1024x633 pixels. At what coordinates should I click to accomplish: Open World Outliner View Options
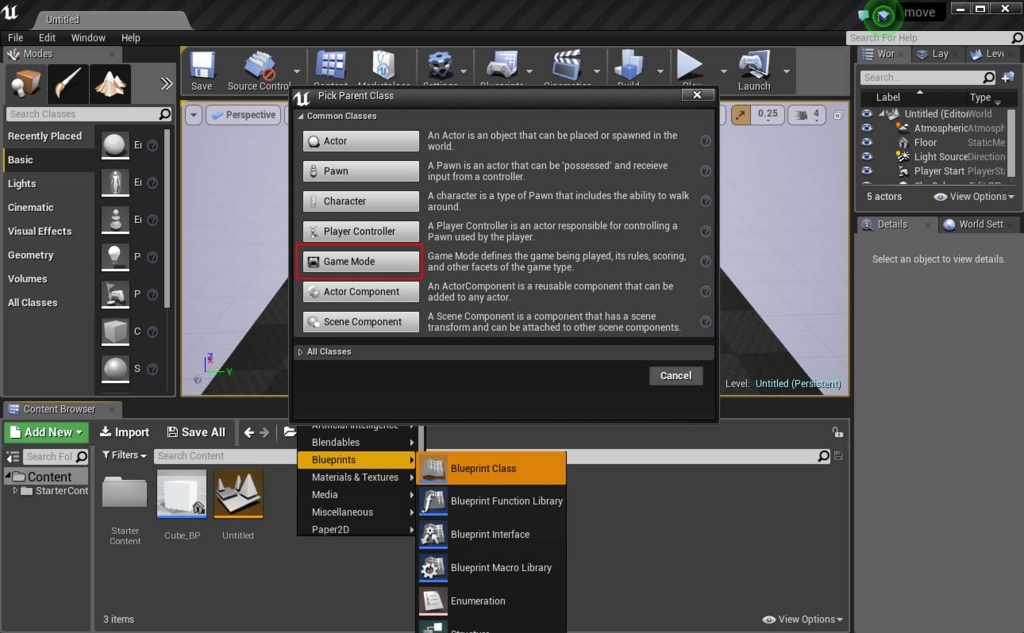[x=974, y=197]
